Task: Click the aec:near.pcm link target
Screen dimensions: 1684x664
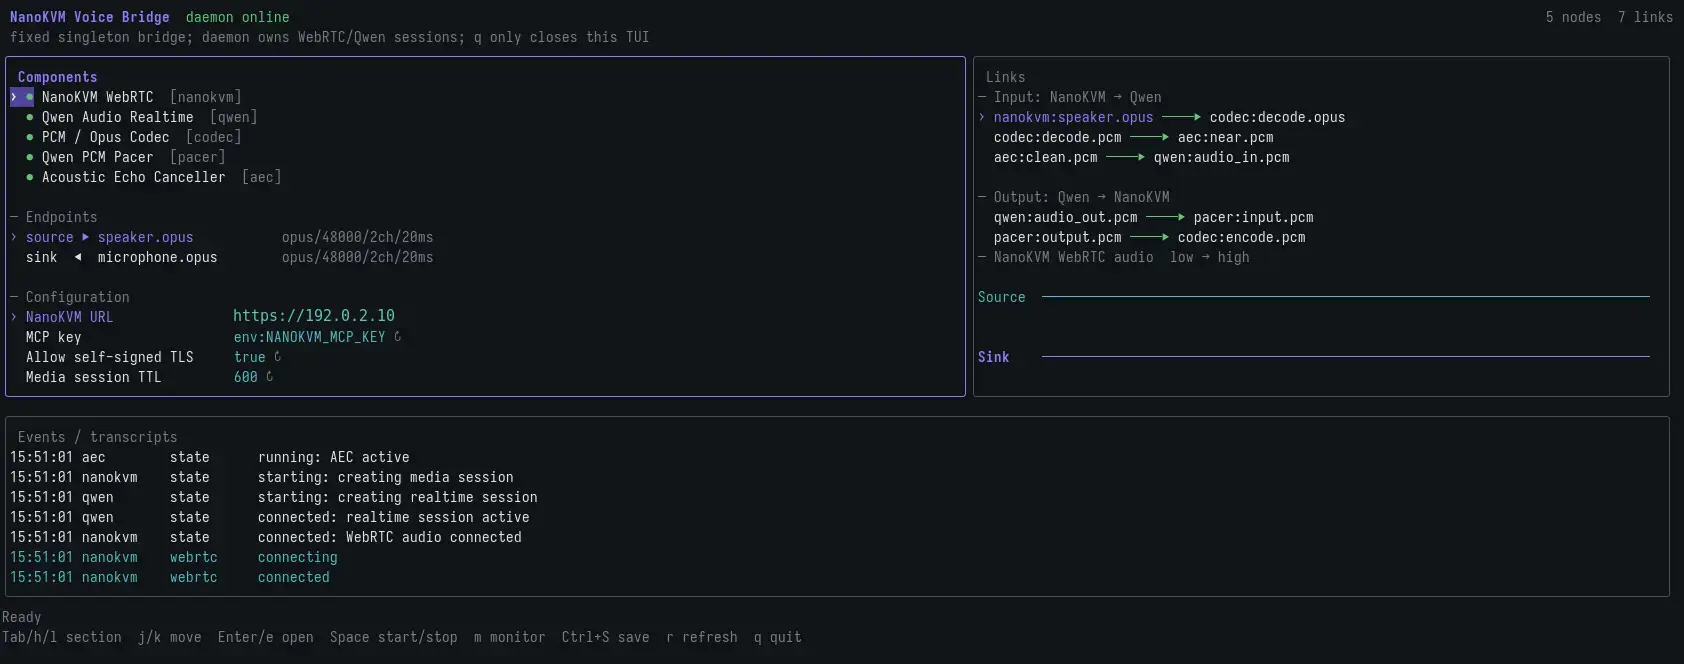Action: [1226, 137]
